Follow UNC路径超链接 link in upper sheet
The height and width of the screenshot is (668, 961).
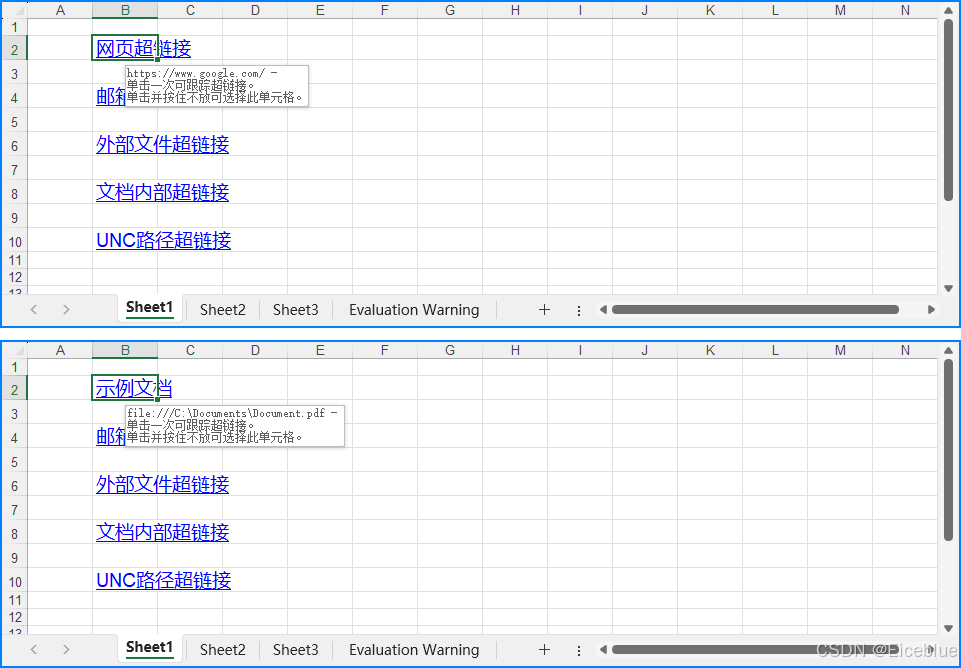pos(164,240)
